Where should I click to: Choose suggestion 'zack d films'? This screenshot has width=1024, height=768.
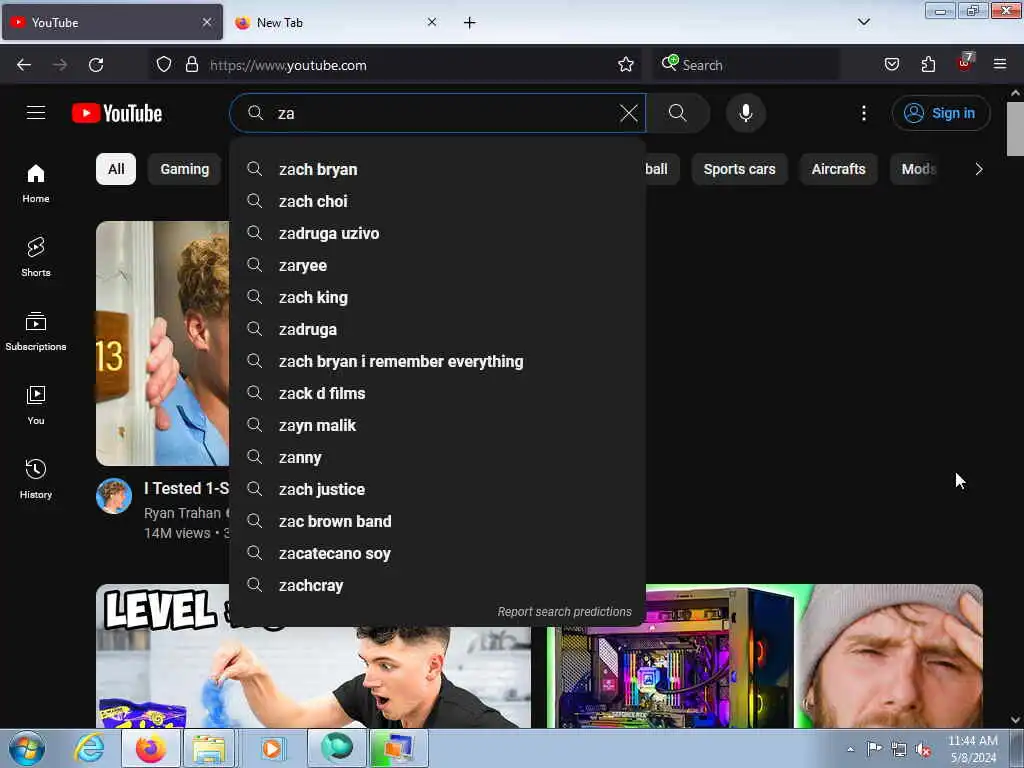coord(438,393)
